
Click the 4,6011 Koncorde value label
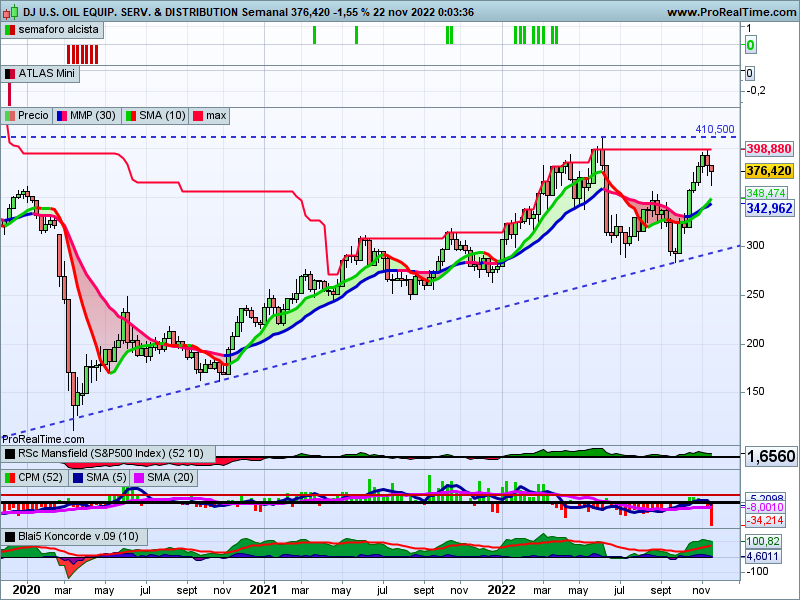point(763,556)
